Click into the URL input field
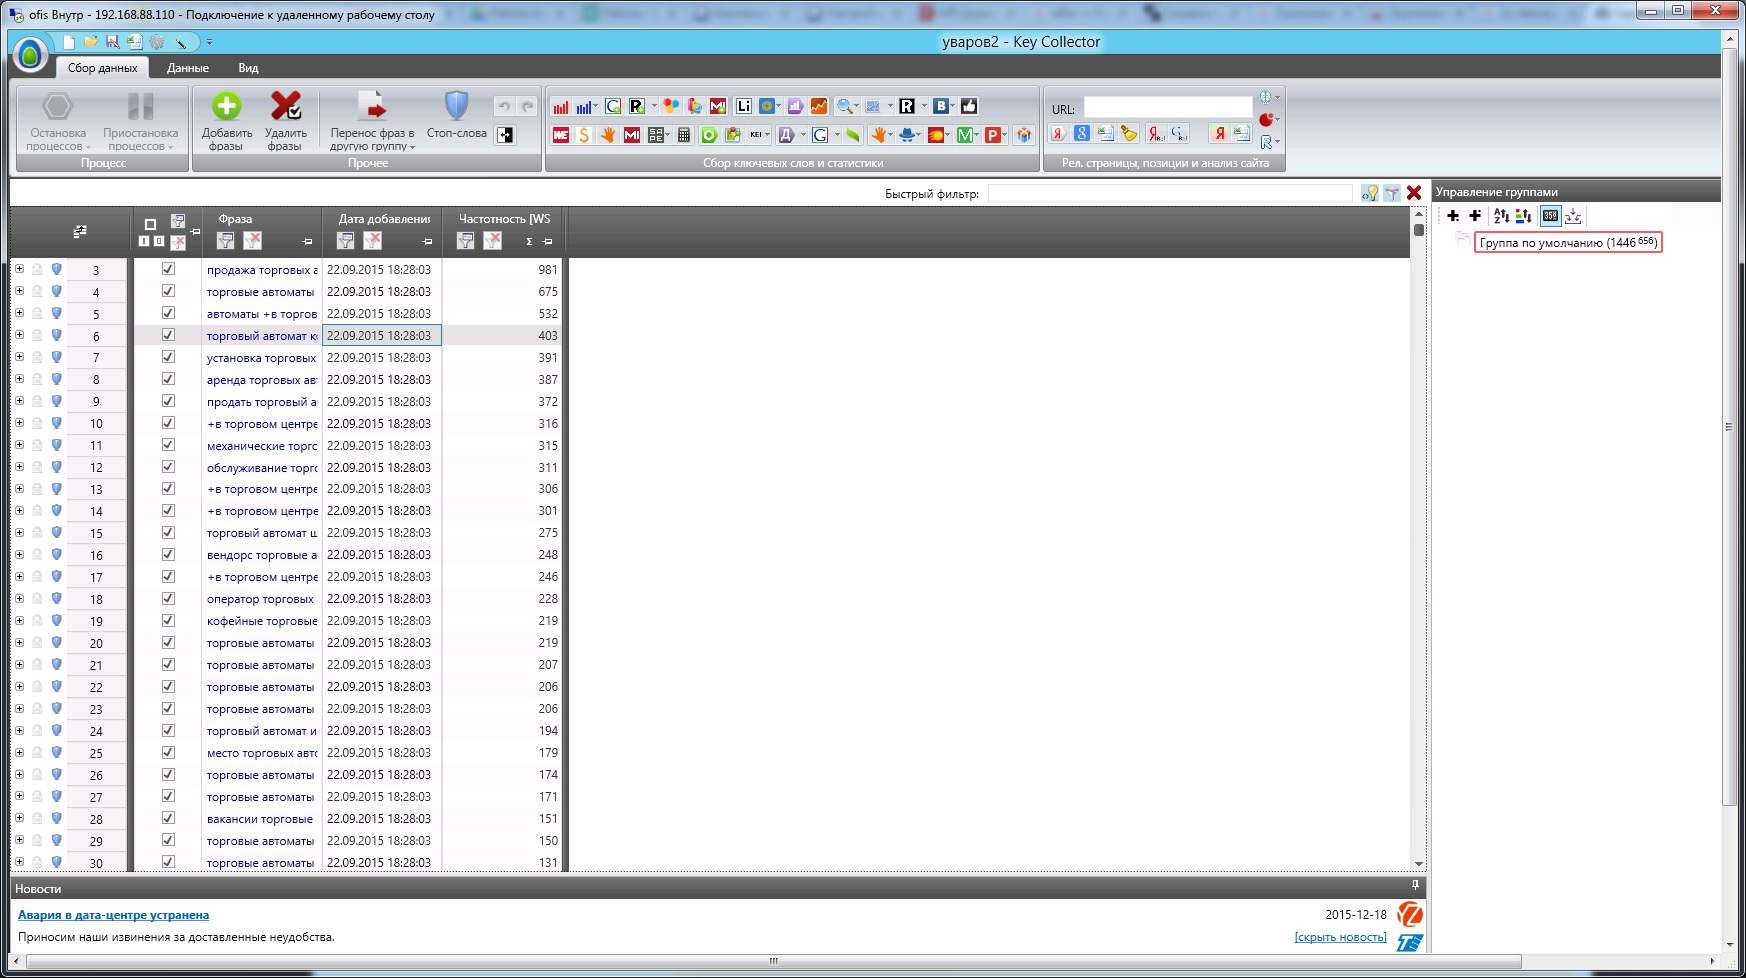Screen dimensions: 1746x978 [1167, 108]
